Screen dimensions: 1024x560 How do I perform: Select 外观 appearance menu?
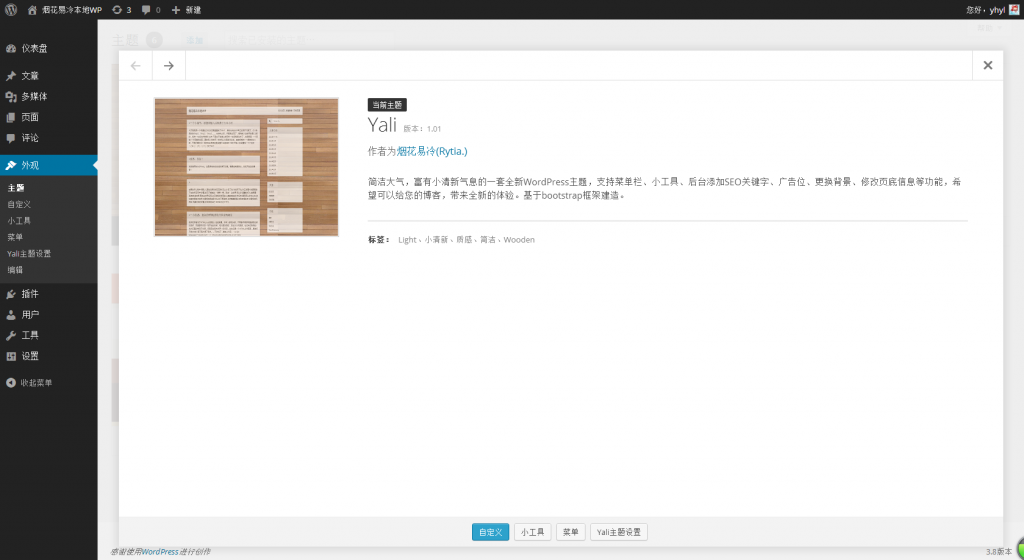(48, 165)
